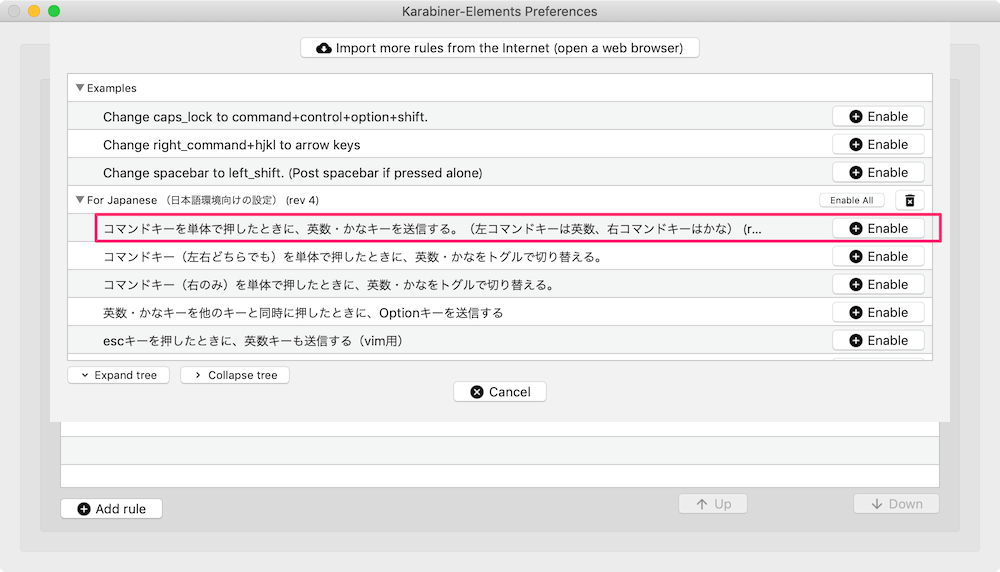The height and width of the screenshot is (572, 1000).
Task: Select the text 'Change right_command+hjkl to arrow keys'
Action: click(232, 145)
